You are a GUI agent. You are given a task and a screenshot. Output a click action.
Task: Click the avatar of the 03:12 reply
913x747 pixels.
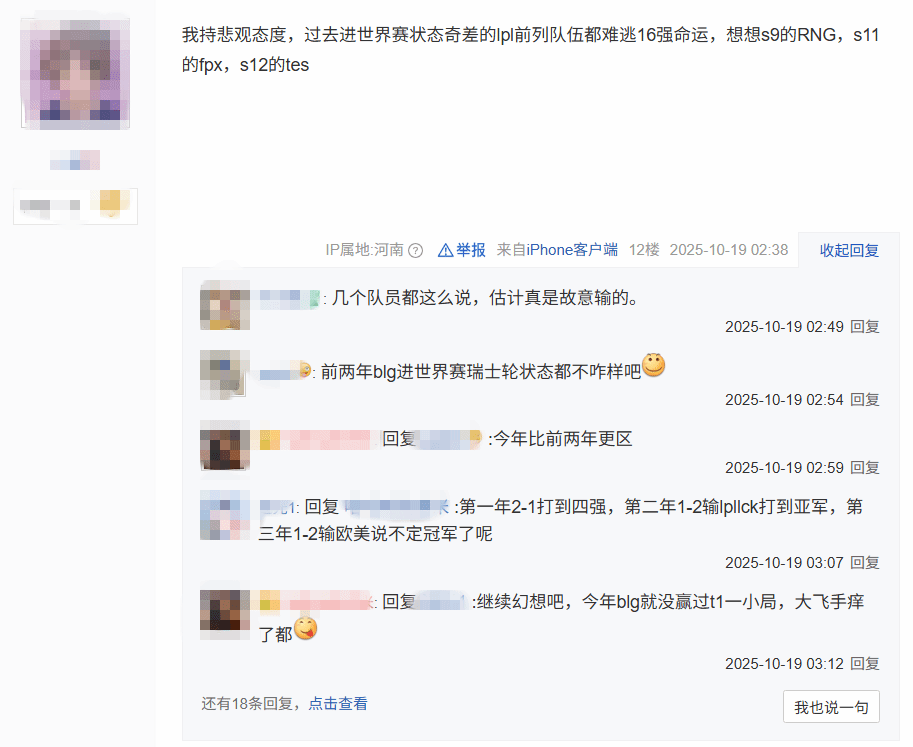pyautogui.click(x=225, y=615)
